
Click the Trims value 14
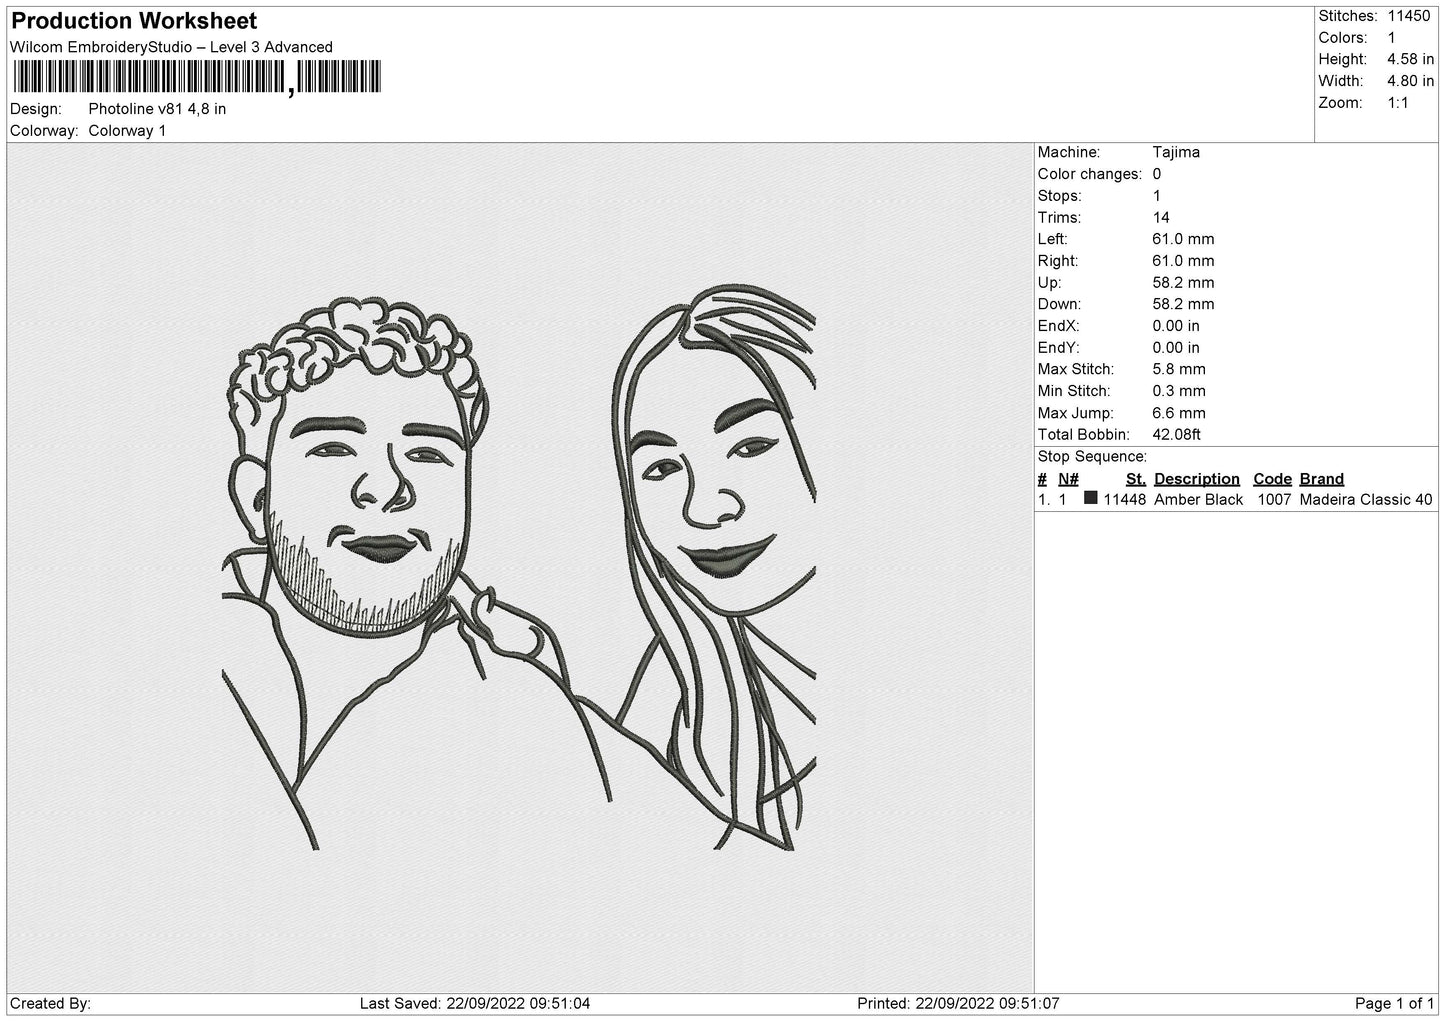1161,217
